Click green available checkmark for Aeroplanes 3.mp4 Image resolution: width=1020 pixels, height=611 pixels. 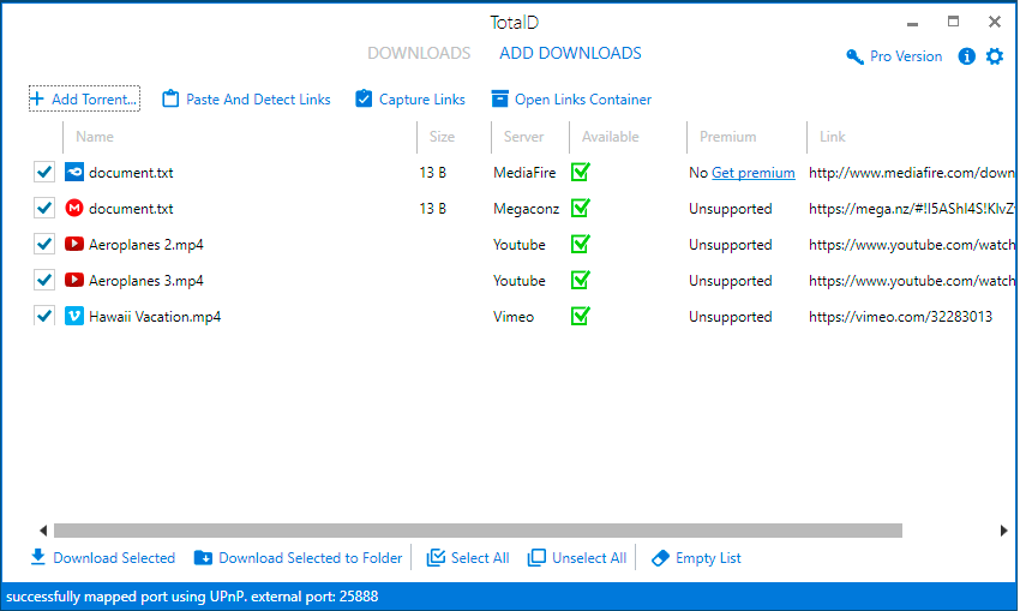click(x=580, y=279)
